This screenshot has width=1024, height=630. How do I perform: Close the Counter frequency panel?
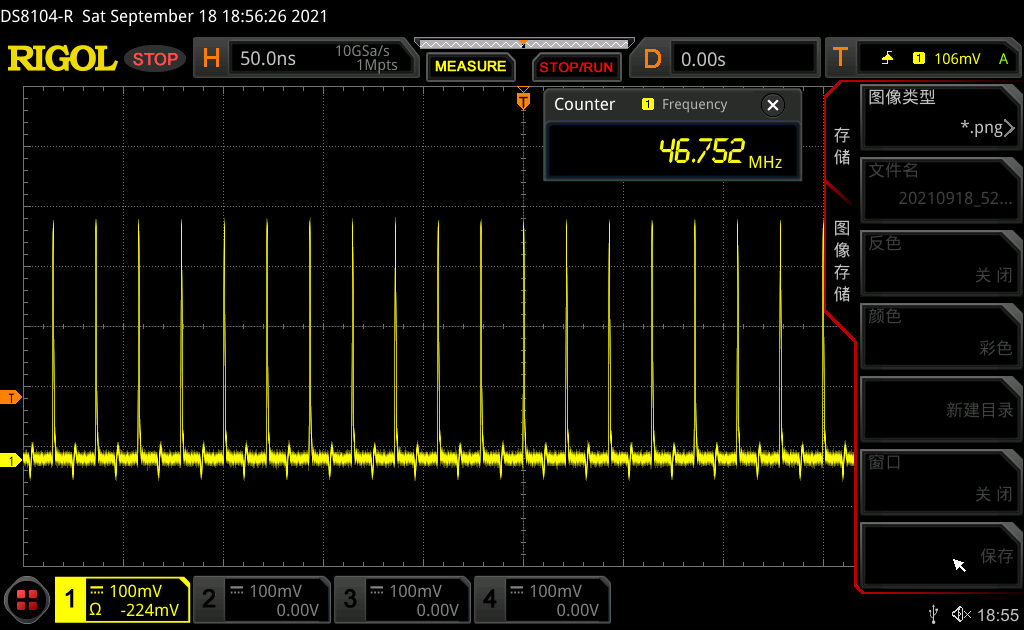pyautogui.click(x=773, y=104)
